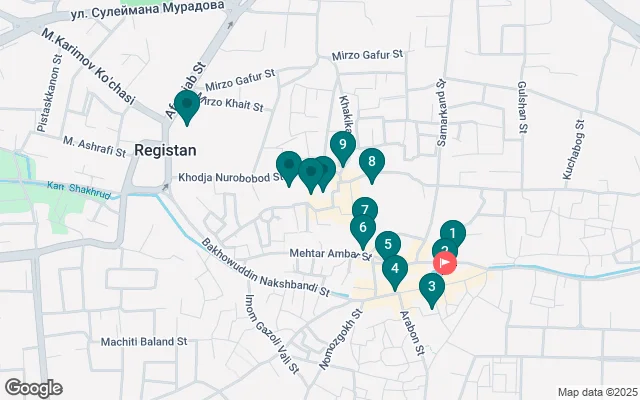Select map pin number 7

[x=365, y=211]
